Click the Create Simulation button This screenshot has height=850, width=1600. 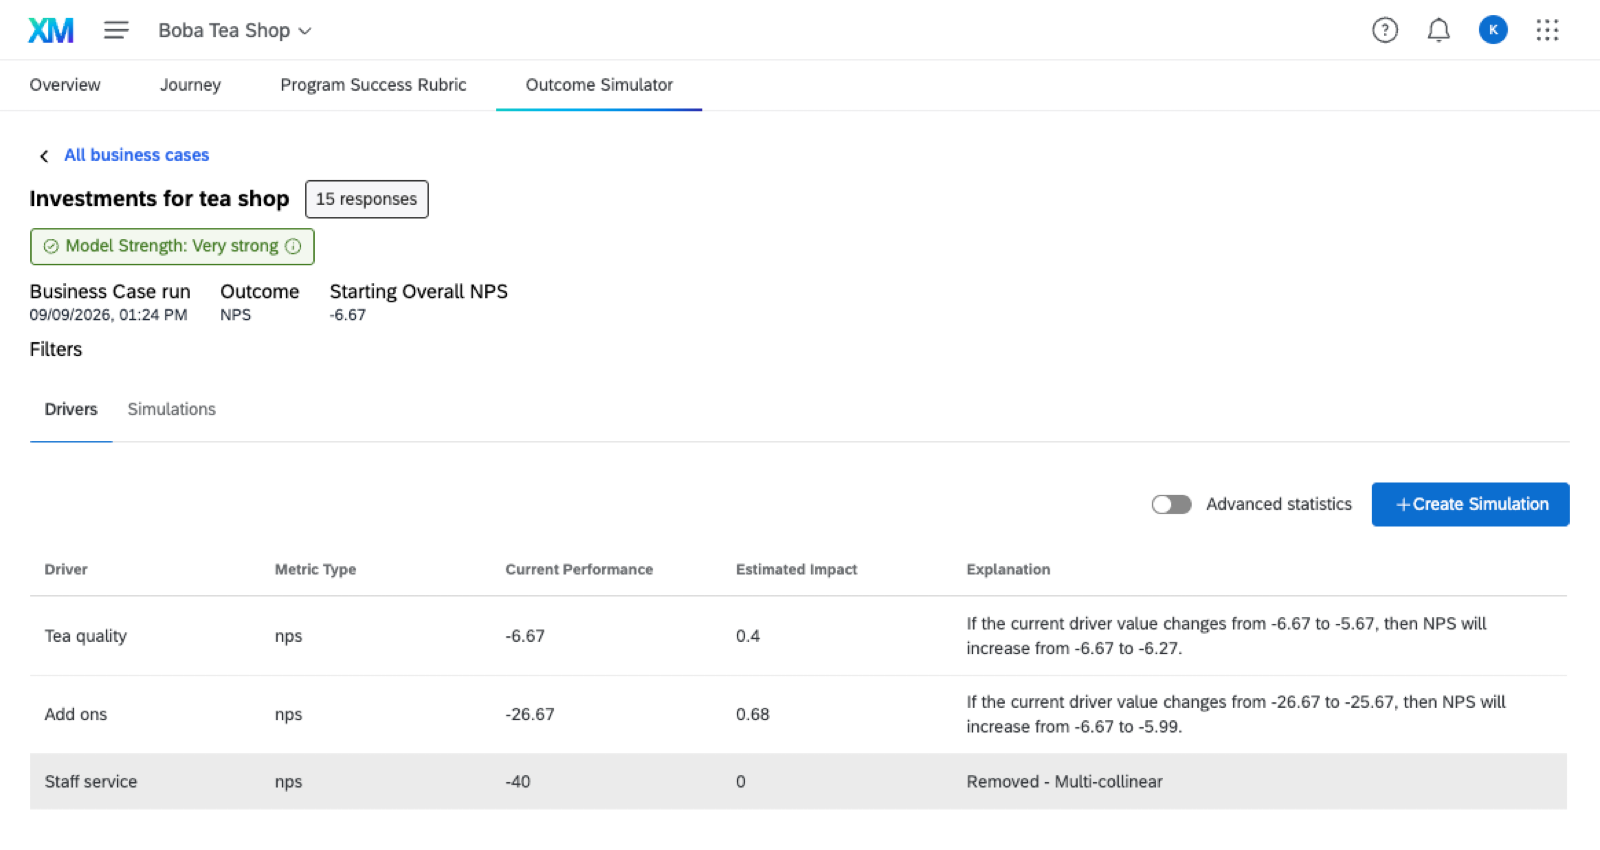[1470, 504]
